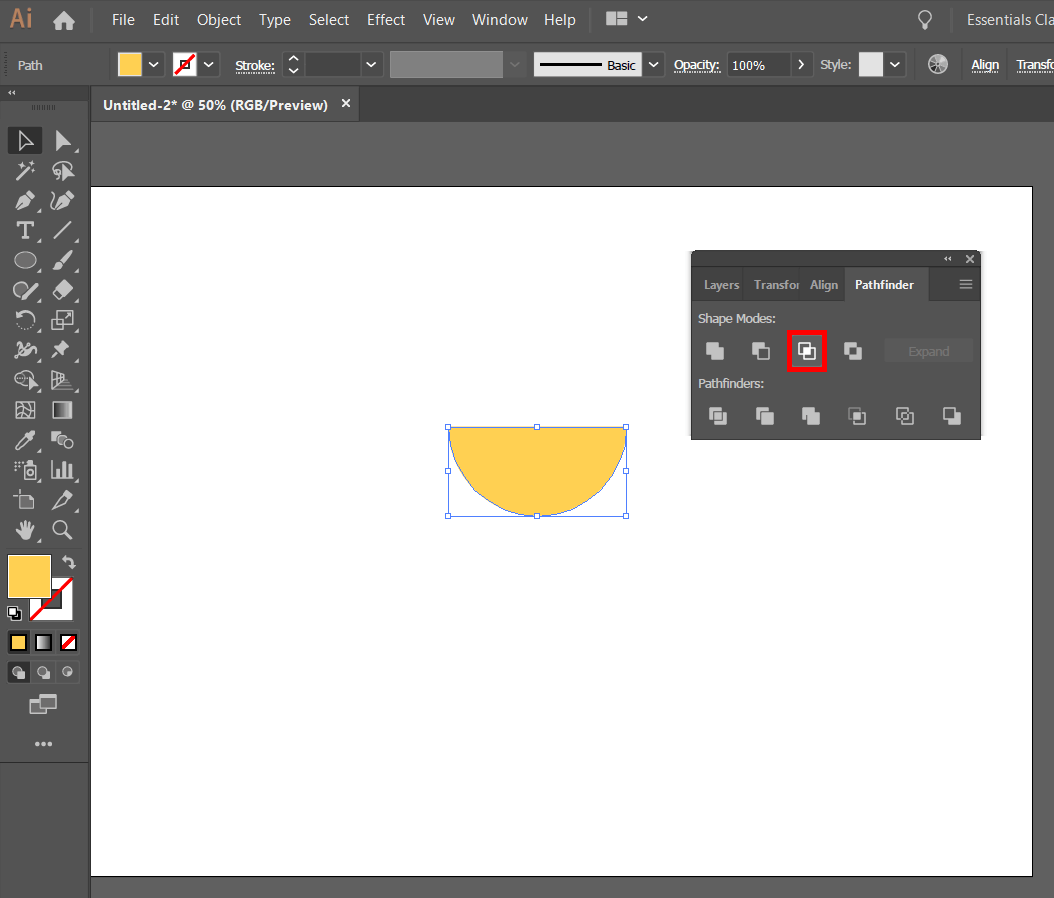Activate the Zoom tool

[x=62, y=530]
